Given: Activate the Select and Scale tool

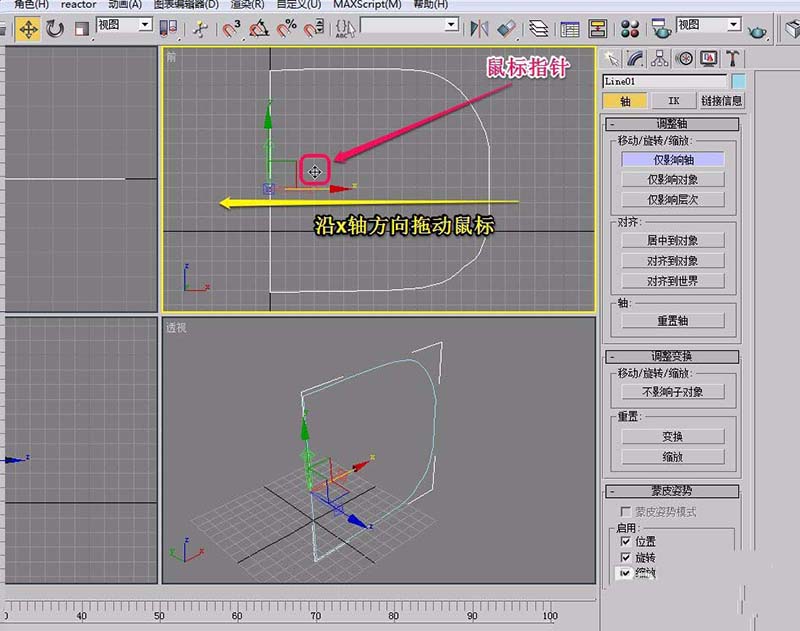Looking at the screenshot, I should click(x=81, y=29).
